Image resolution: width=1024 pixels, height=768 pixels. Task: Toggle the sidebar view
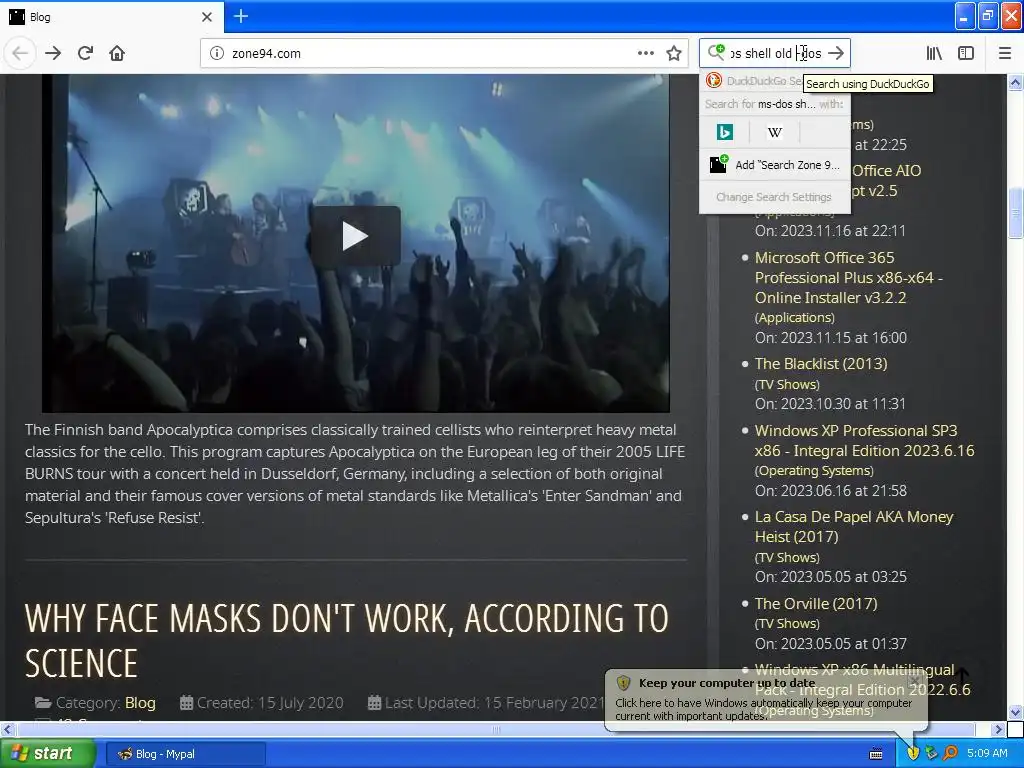tap(966, 53)
